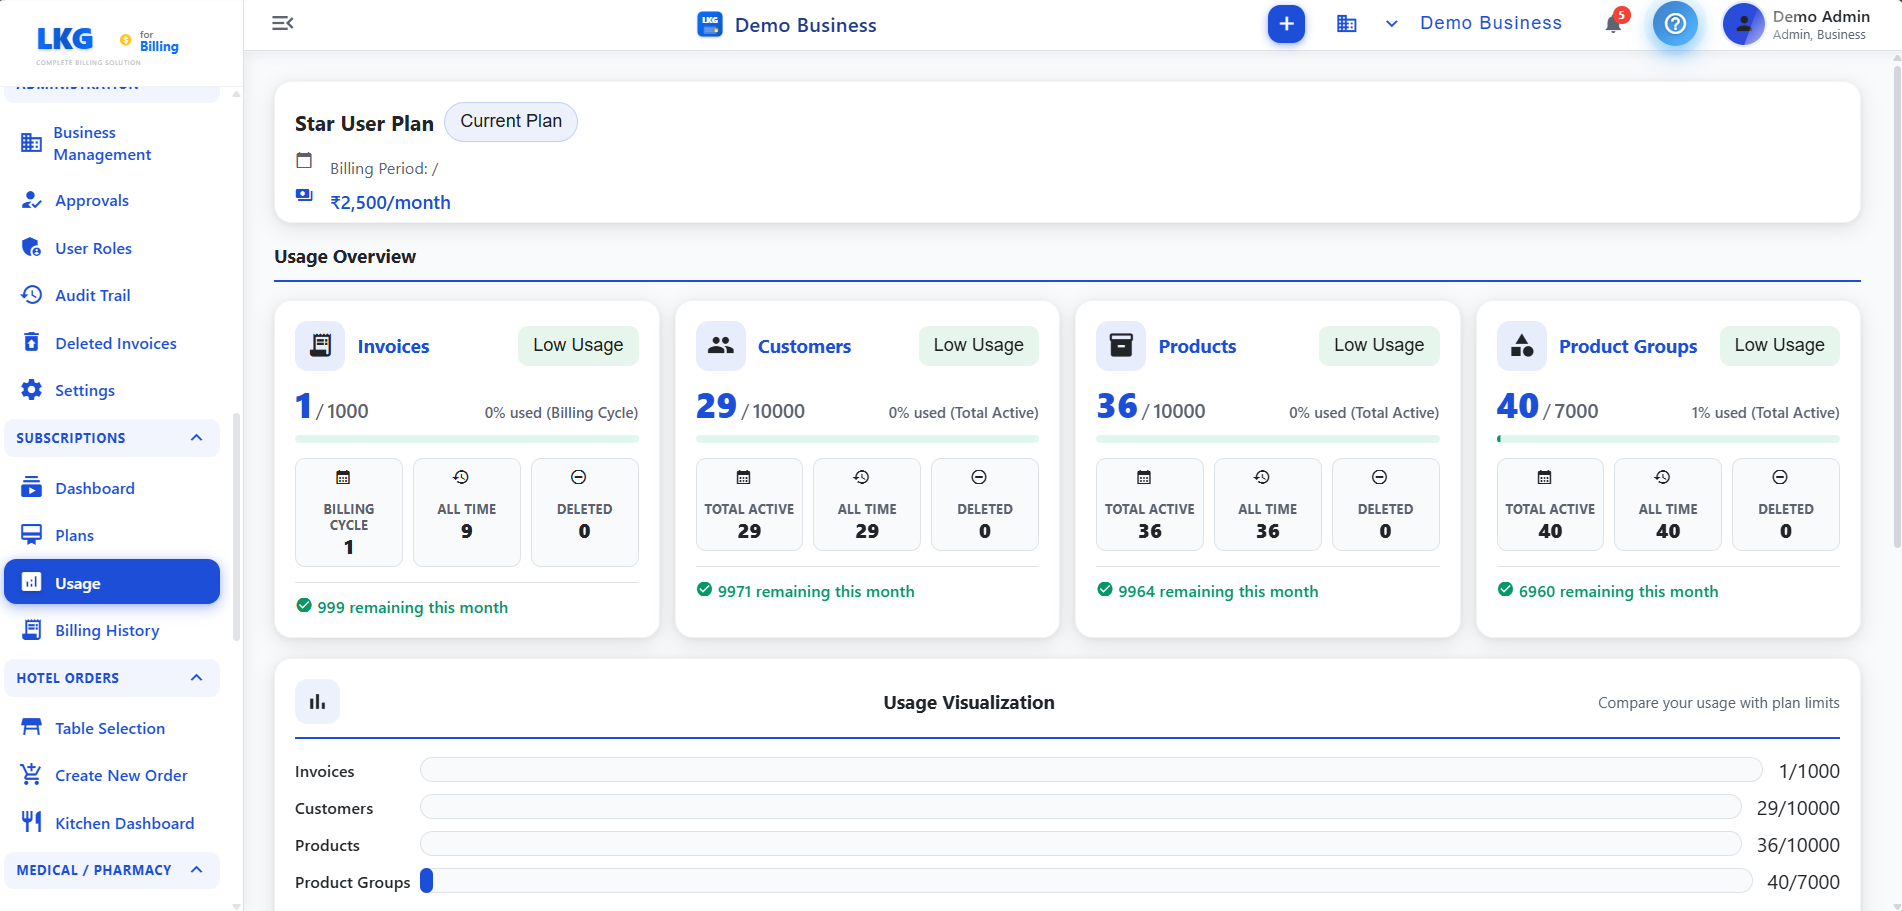Click the Customers card people icon
The image size is (1902, 911).
pos(720,346)
